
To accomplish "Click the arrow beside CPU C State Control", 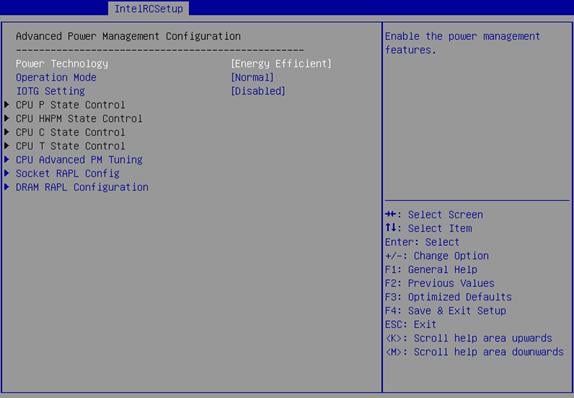I will [7, 132].
